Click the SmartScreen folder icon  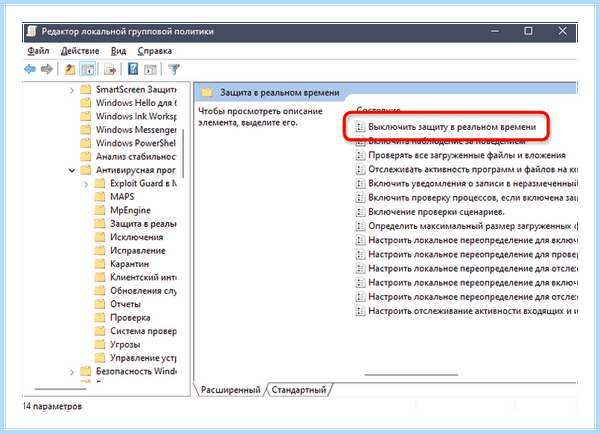86,90
